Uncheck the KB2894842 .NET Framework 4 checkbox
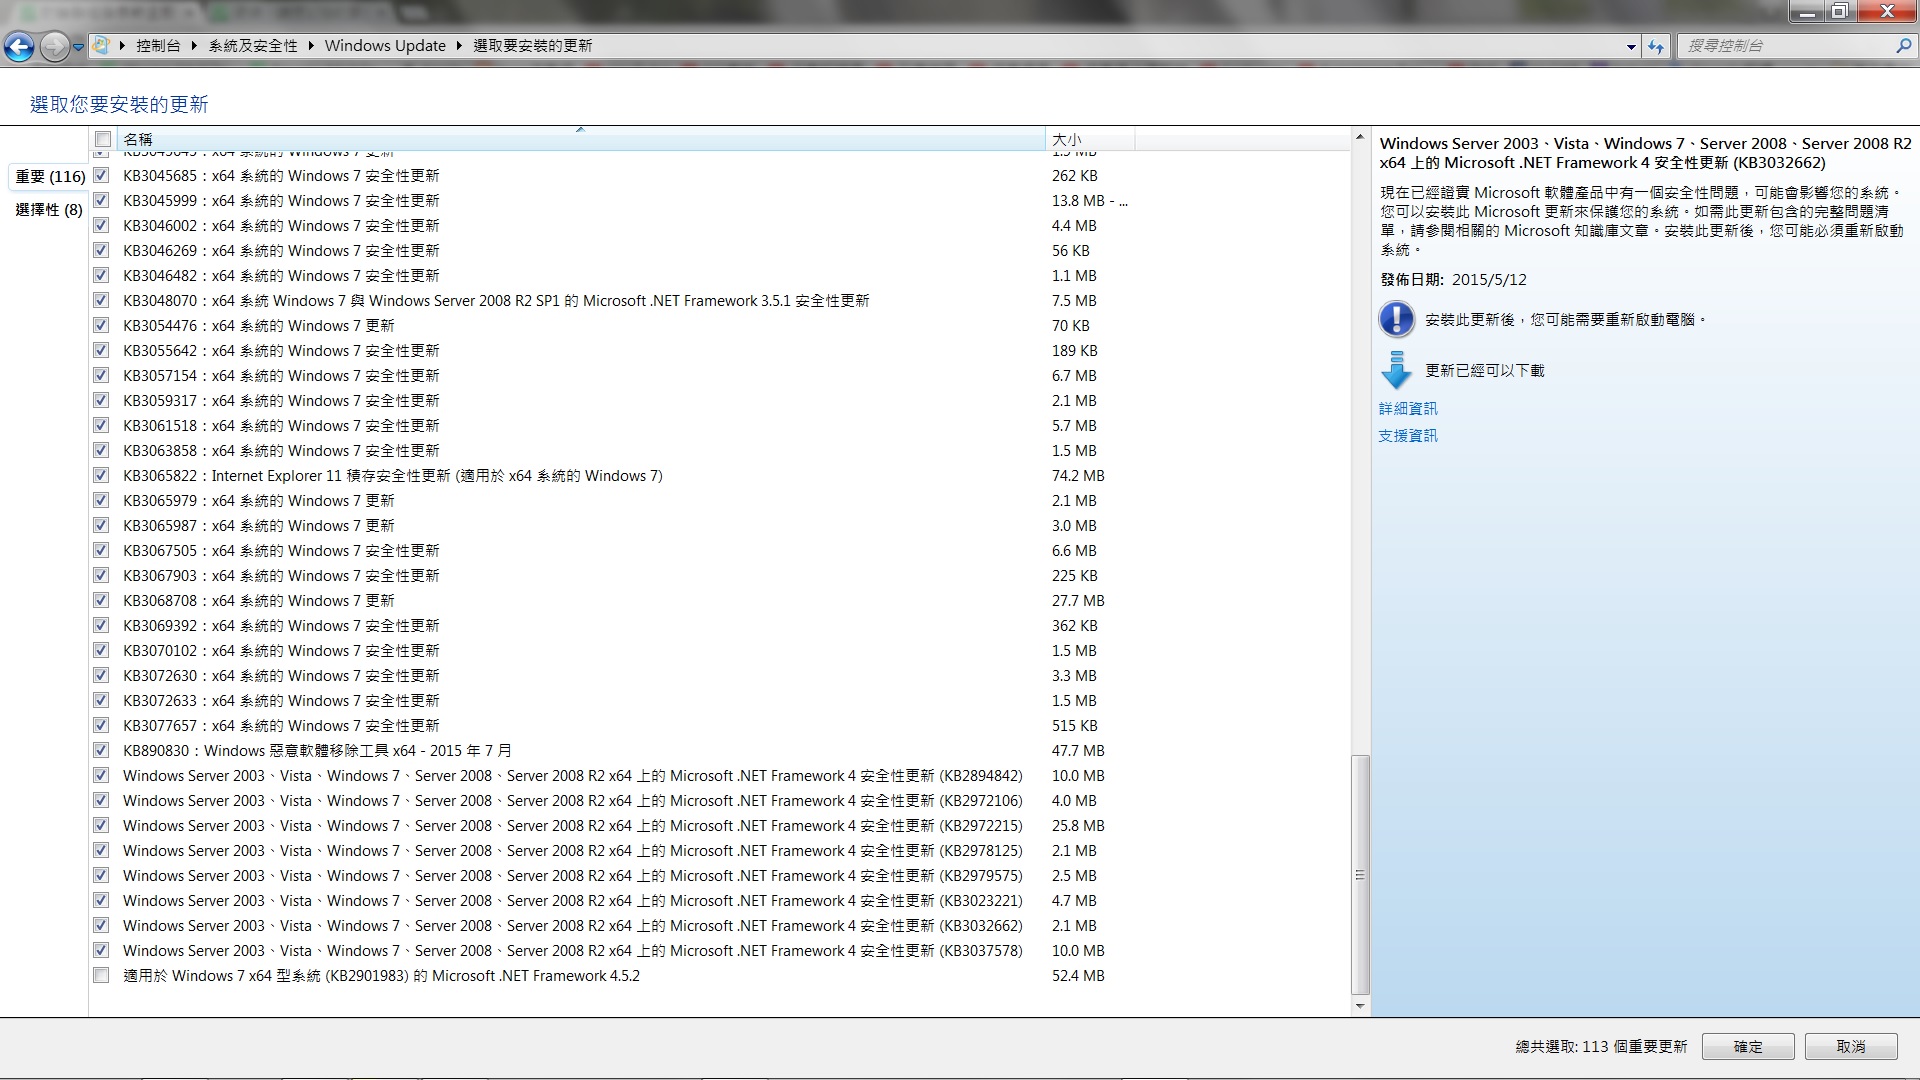The height and width of the screenshot is (1080, 1920). pyautogui.click(x=101, y=775)
